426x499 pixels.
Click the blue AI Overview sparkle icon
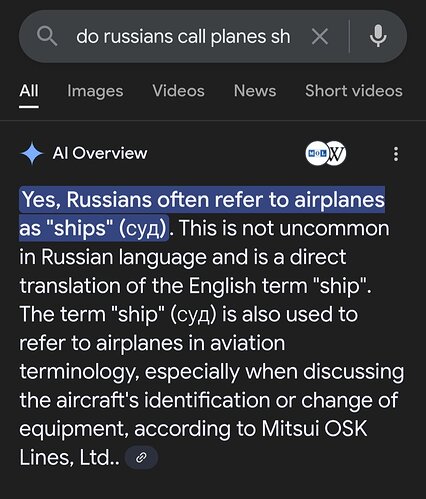[x=32, y=153]
